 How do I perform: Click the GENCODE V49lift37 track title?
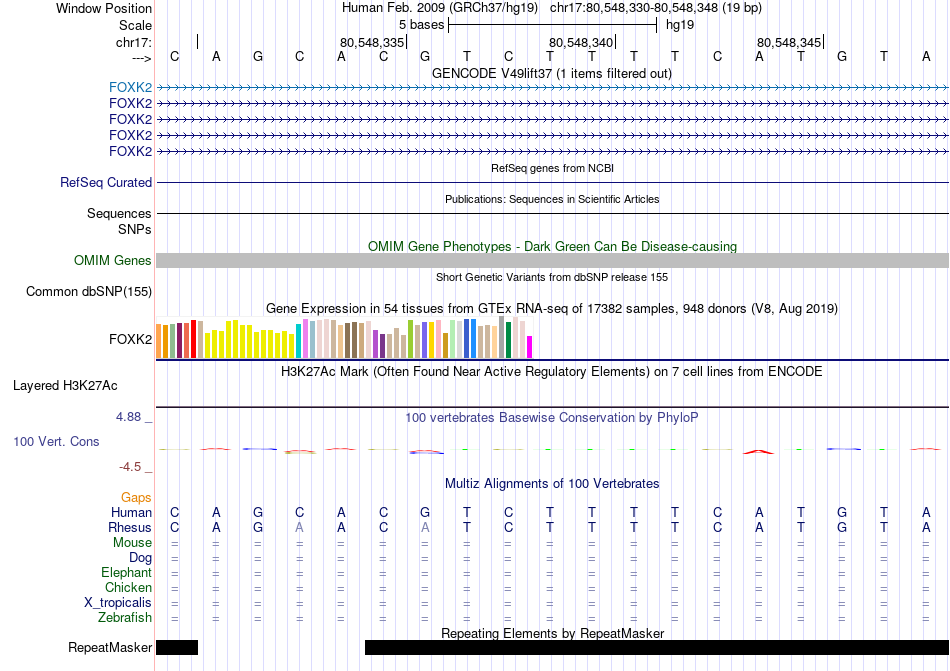(x=552, y=73)
